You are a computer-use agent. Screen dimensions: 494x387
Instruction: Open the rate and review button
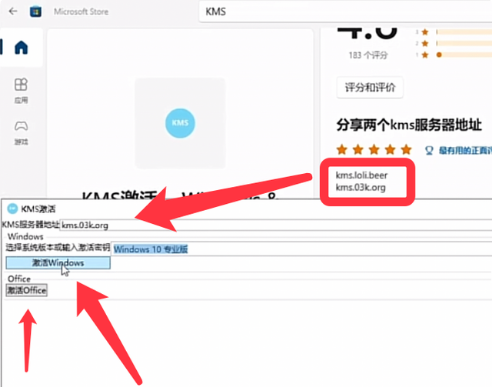click(x=370, y=88)
